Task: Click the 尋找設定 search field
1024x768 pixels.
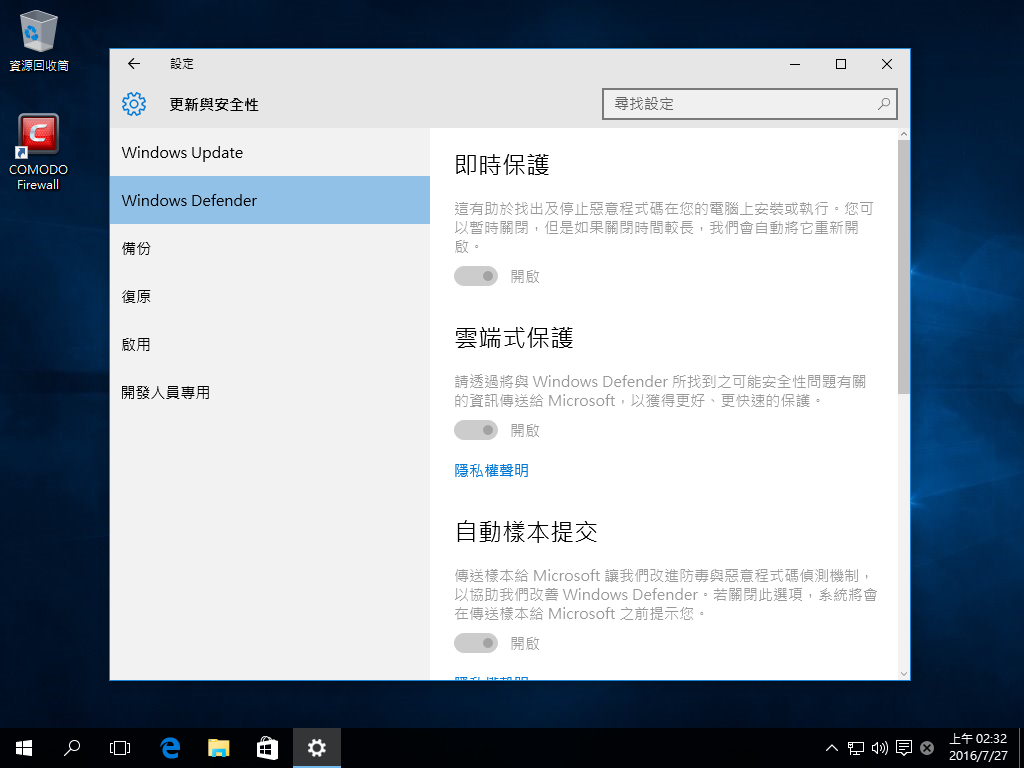Action: [x=750, y=104]
